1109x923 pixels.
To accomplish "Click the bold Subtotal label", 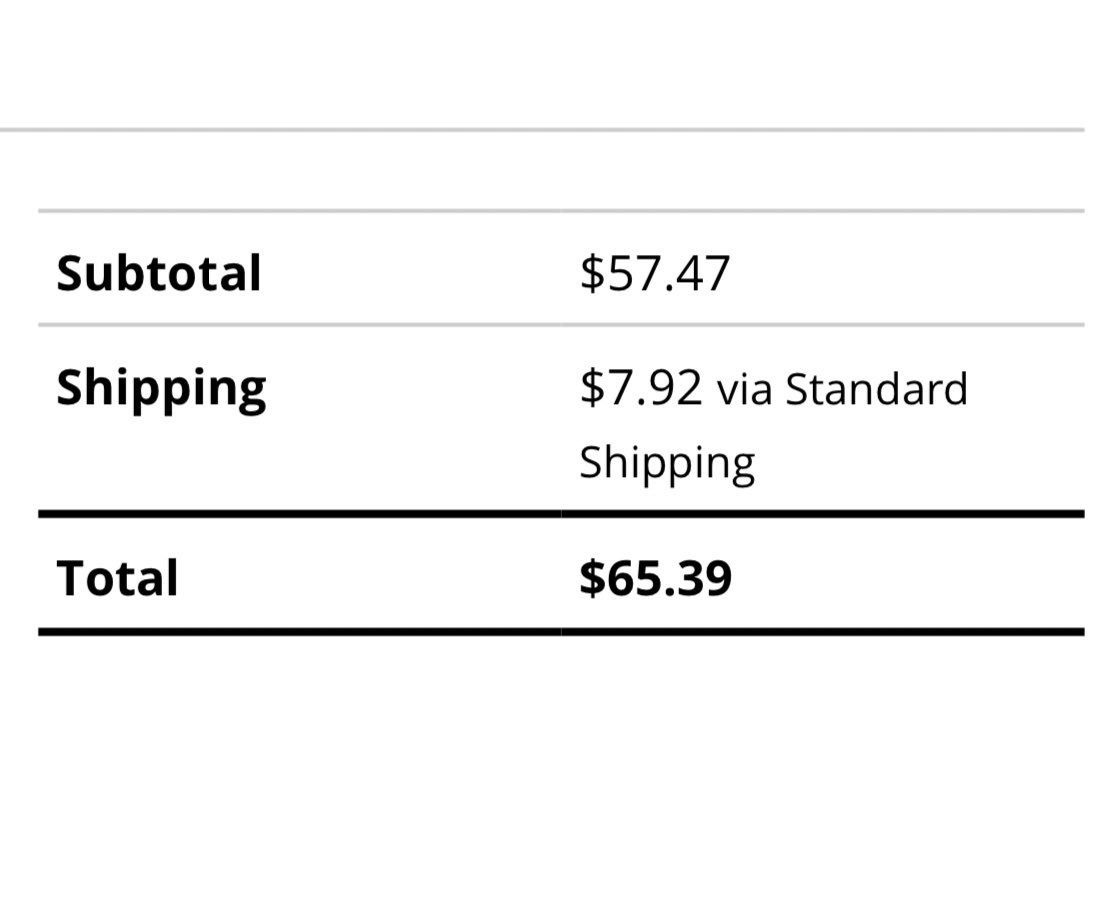I will pyautogui.click(x=159, y=273).
